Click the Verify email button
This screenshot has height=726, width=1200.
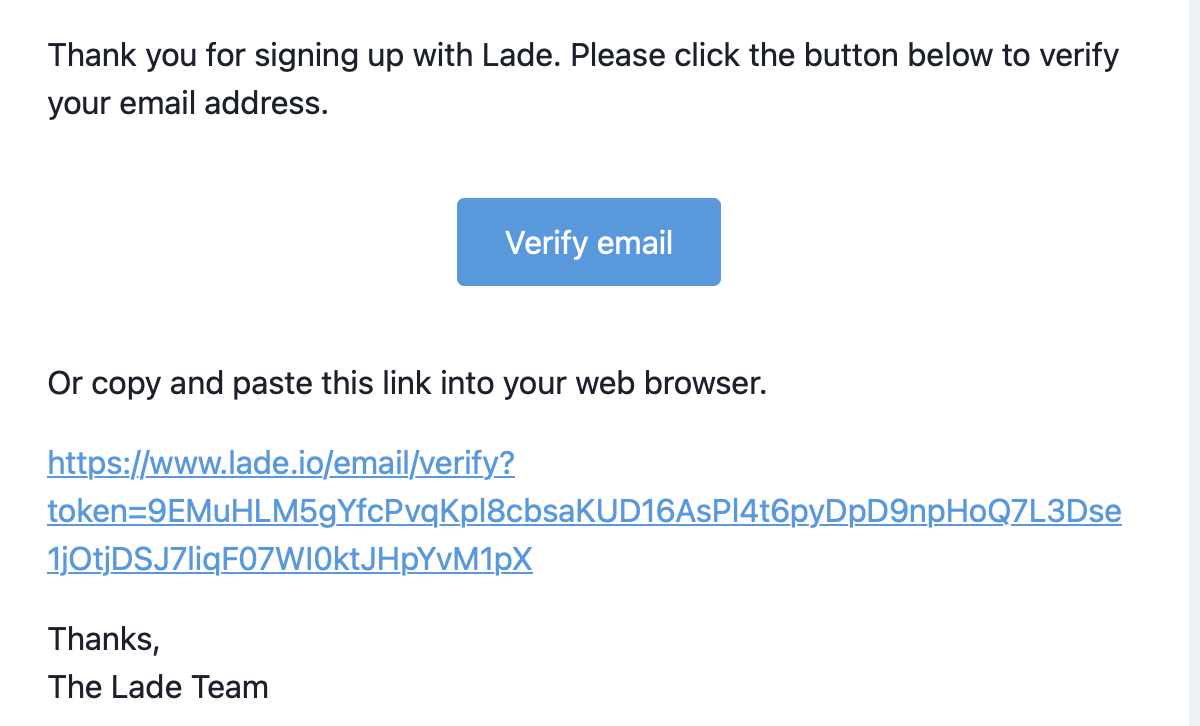pyautogui.click(x=588, y=242)
